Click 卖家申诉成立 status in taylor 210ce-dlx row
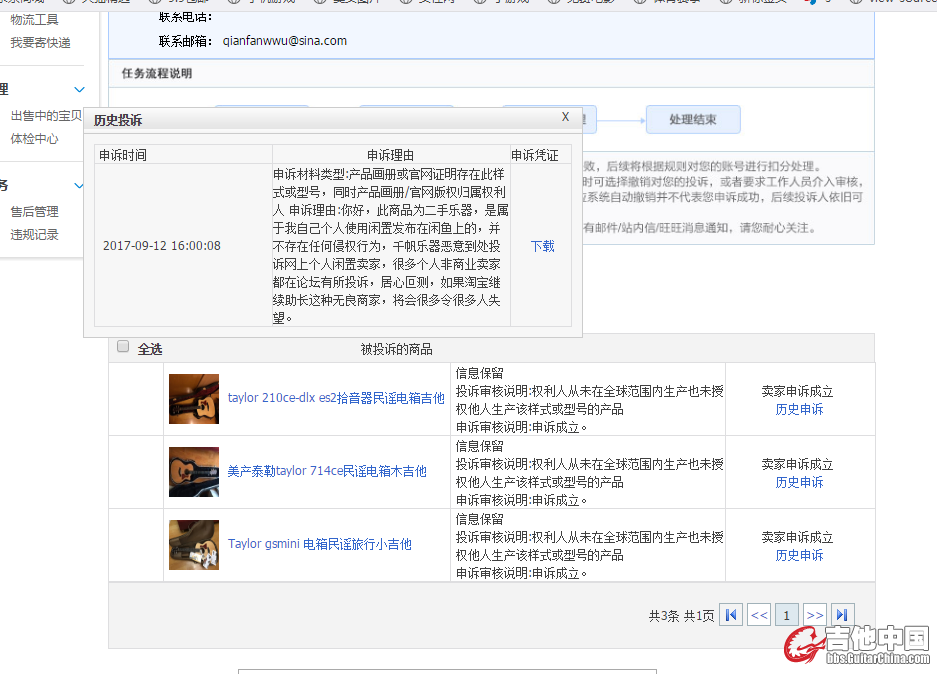Viewport: 937px width, 674px height. [x=797, y=391]
